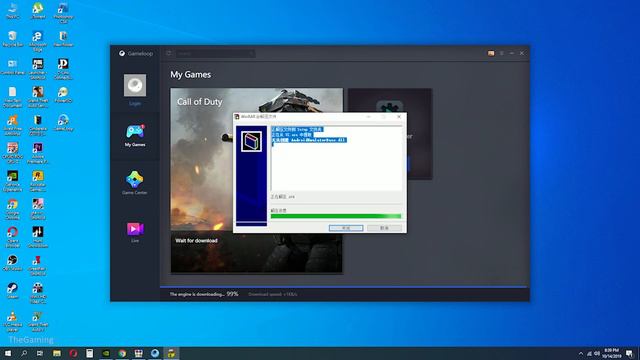Open the My Games sidebar section
The width and height of the screenshot is (640, 360).
tap(135, 136)
